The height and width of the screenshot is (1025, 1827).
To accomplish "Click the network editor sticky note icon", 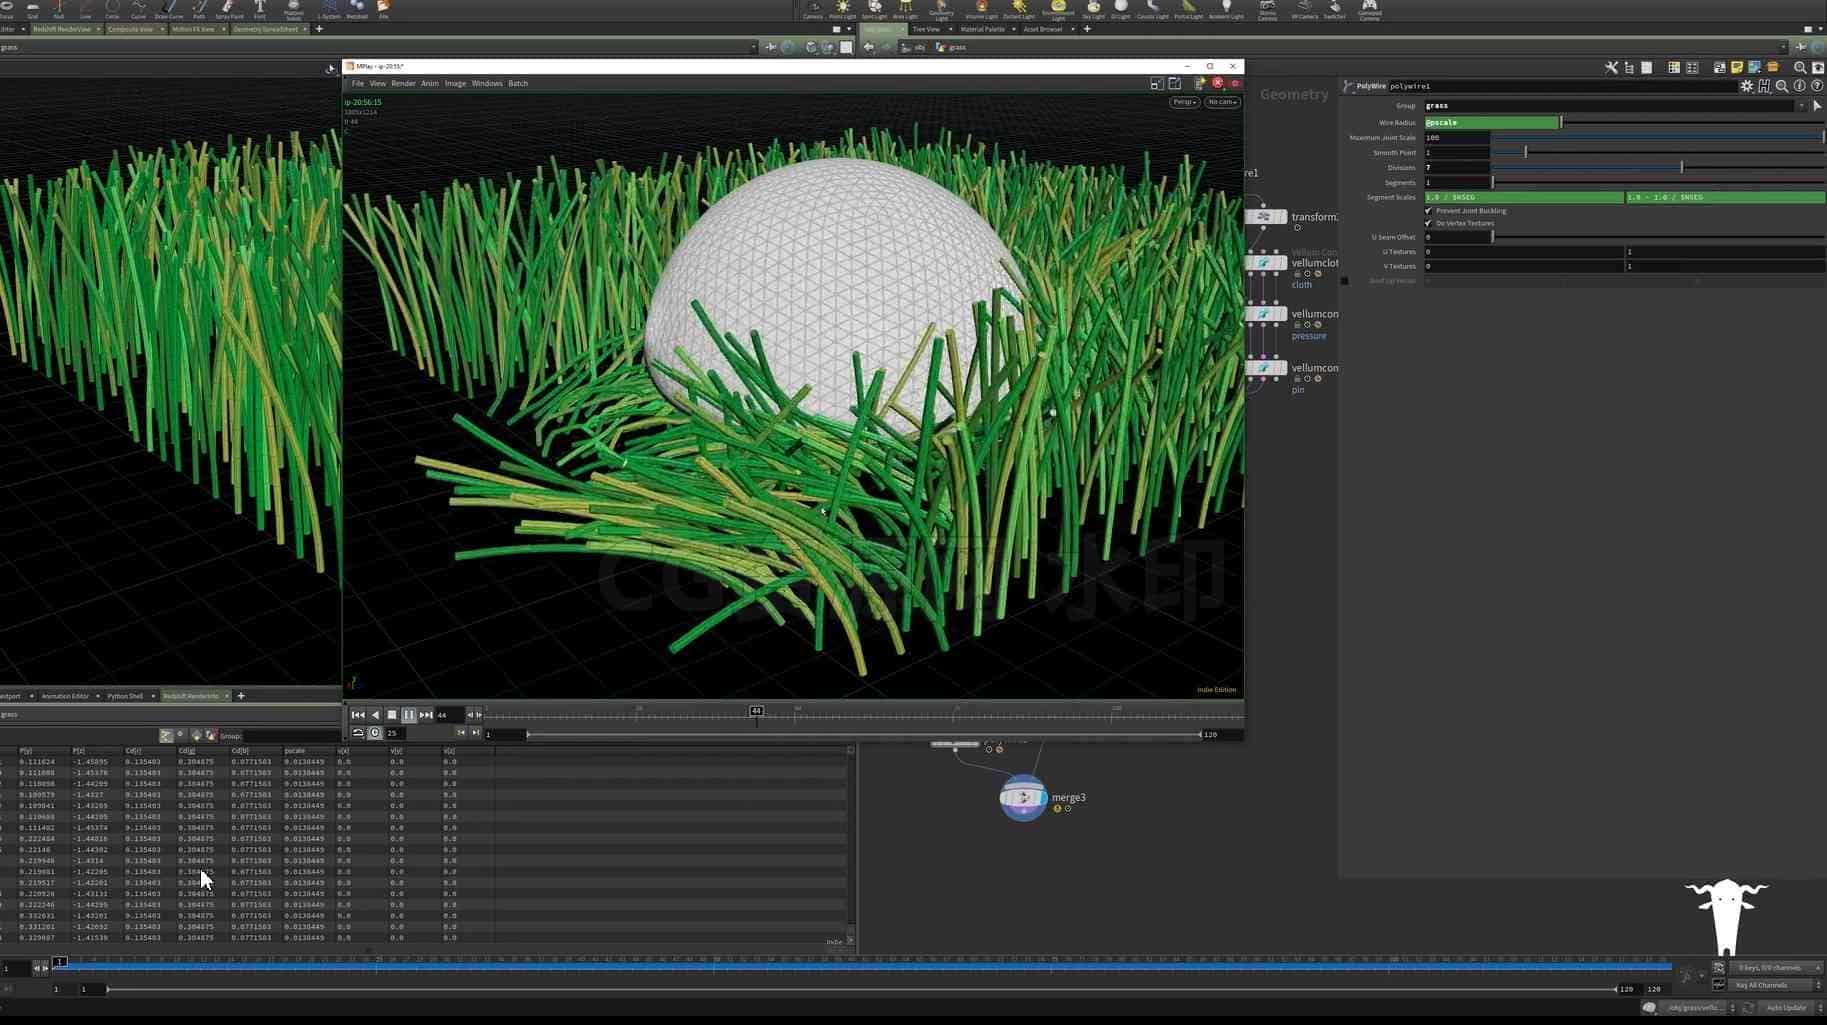I will 1736,68.
